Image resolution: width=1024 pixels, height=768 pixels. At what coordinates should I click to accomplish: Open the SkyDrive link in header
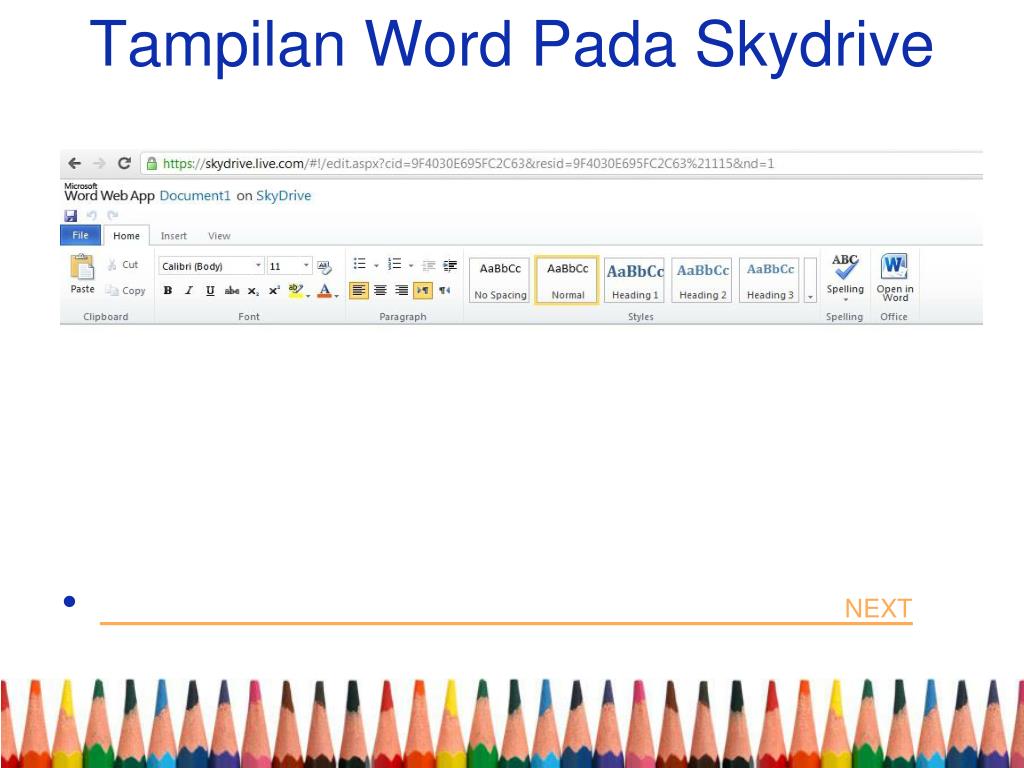[x=283, y=195]
